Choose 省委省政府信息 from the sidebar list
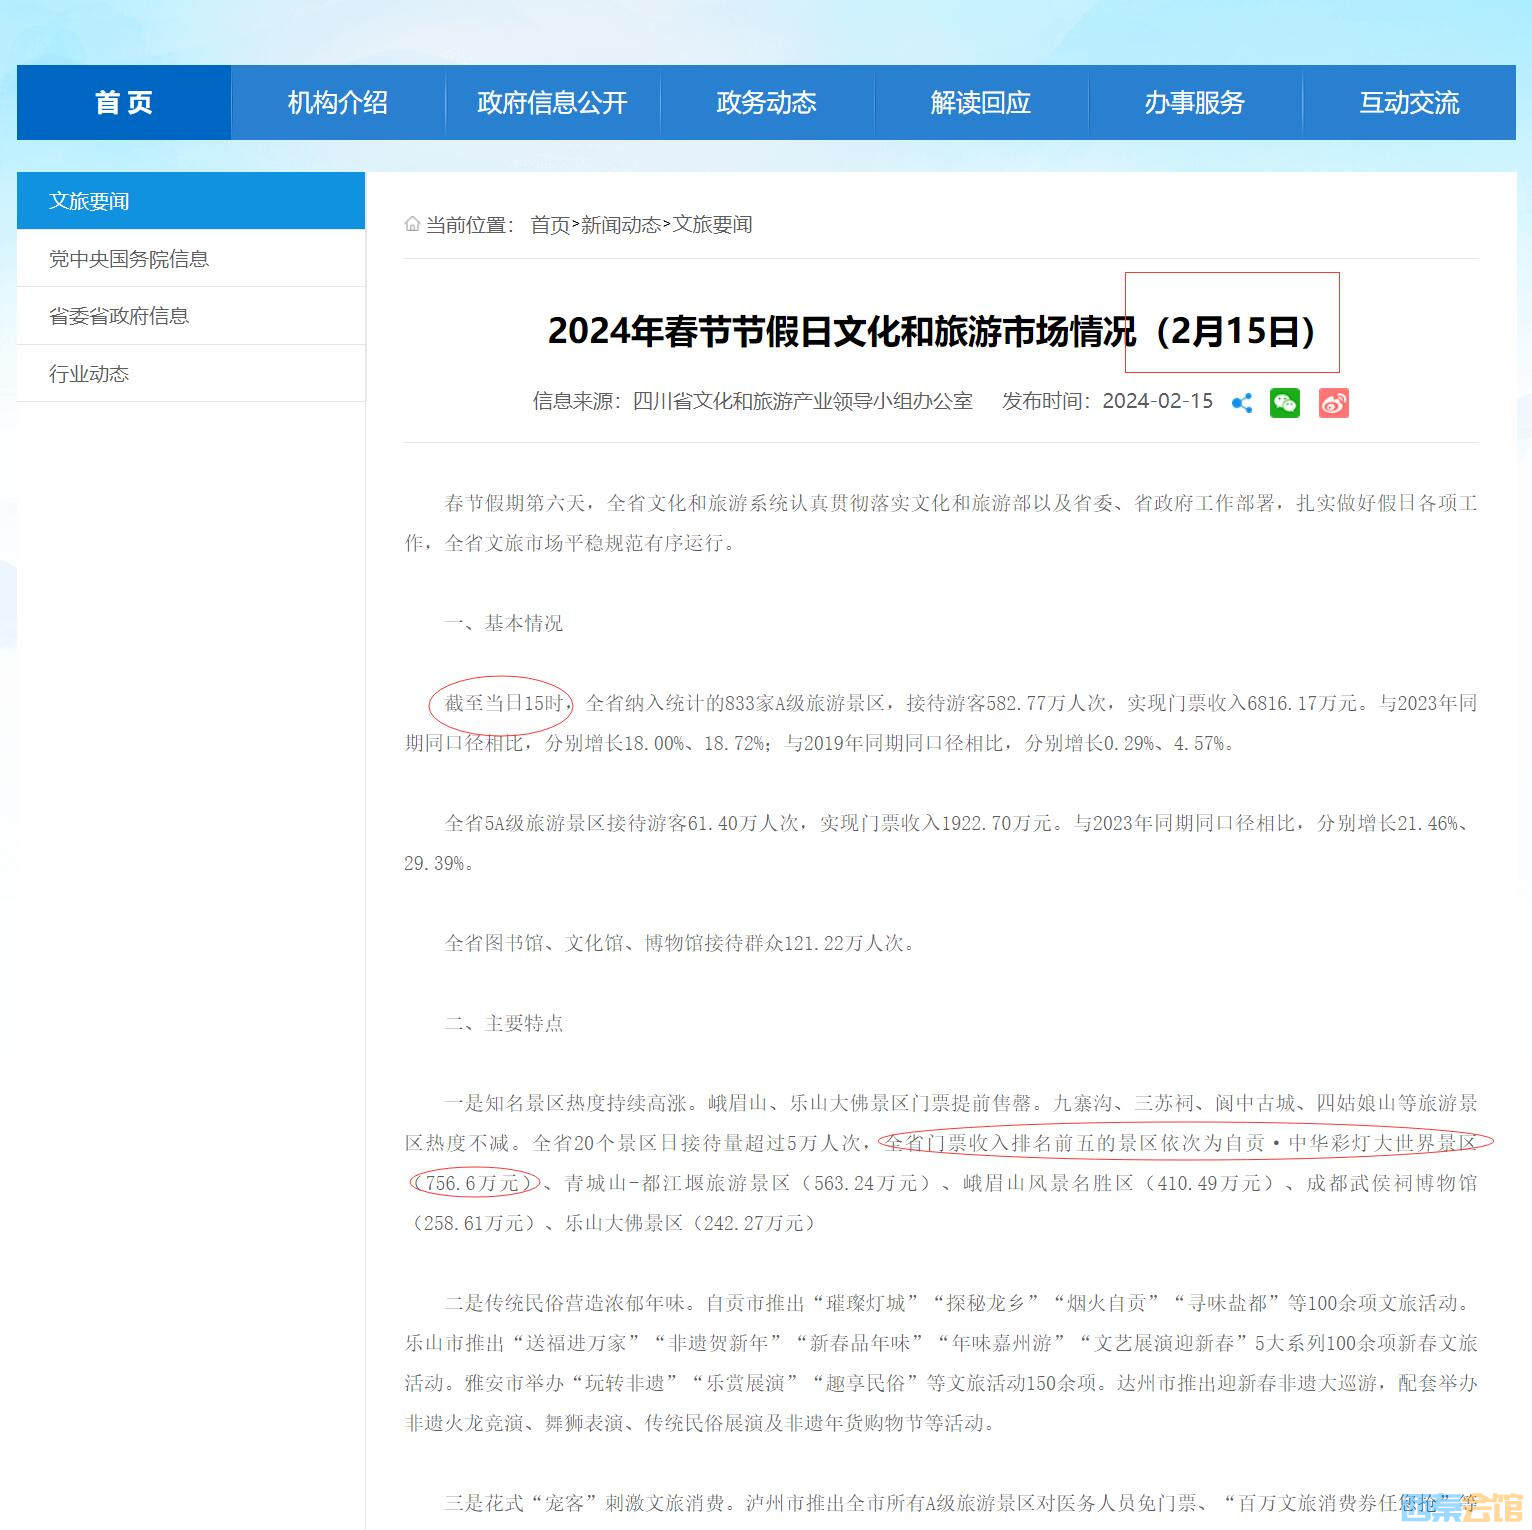 119,316
